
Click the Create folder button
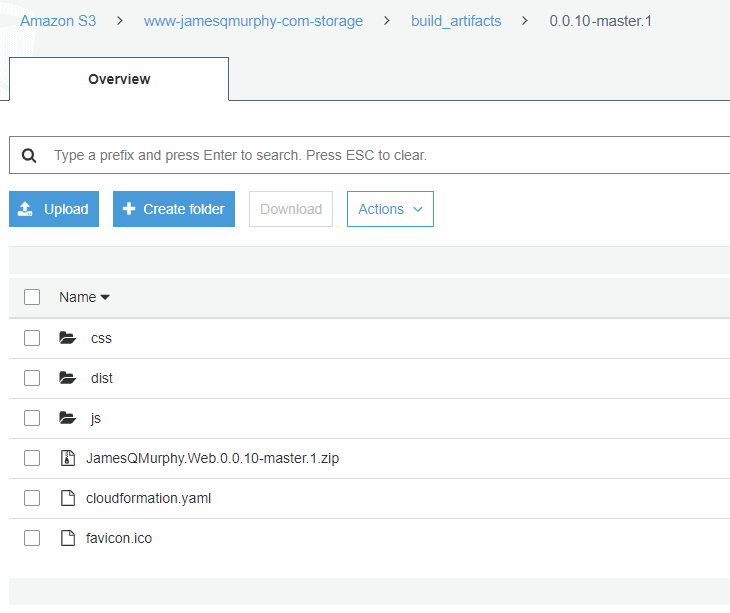(x=174, y=209)
